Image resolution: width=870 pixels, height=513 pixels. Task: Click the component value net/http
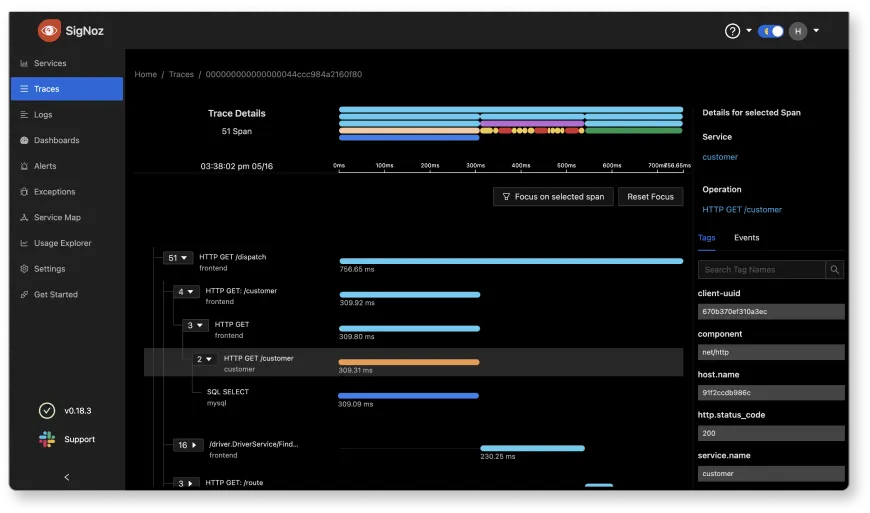pos(771,352)
